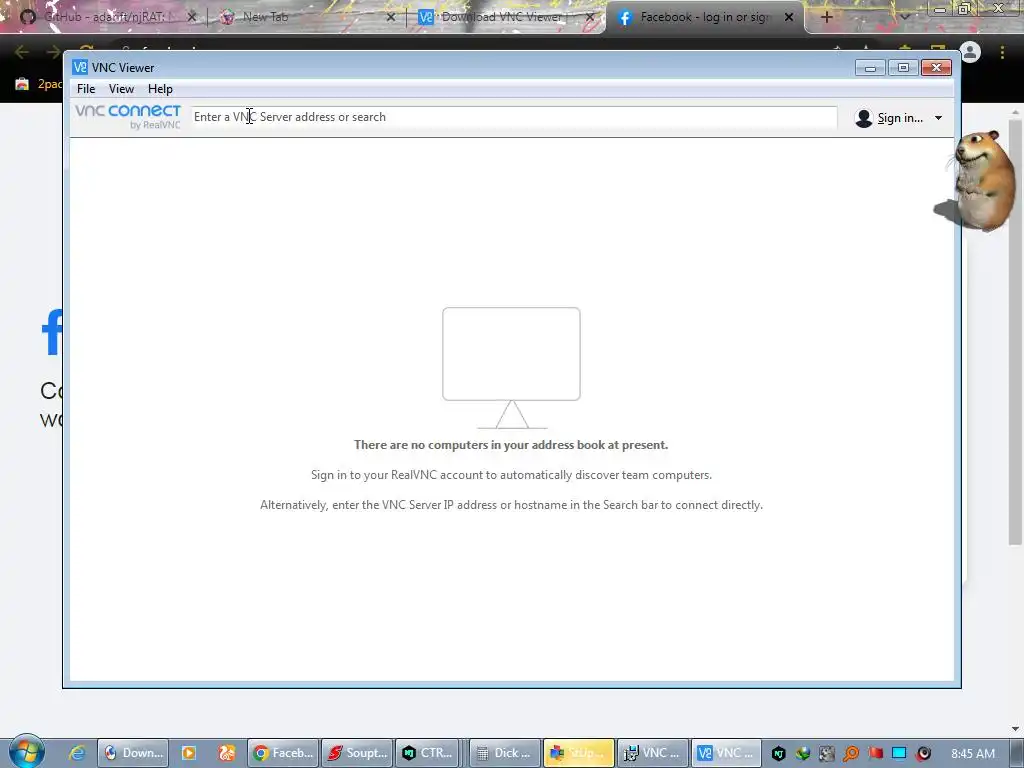Switch to the Dick... taskbar button
The height and width of the screenshot is (768, 1024).
(x=504, y=753)
